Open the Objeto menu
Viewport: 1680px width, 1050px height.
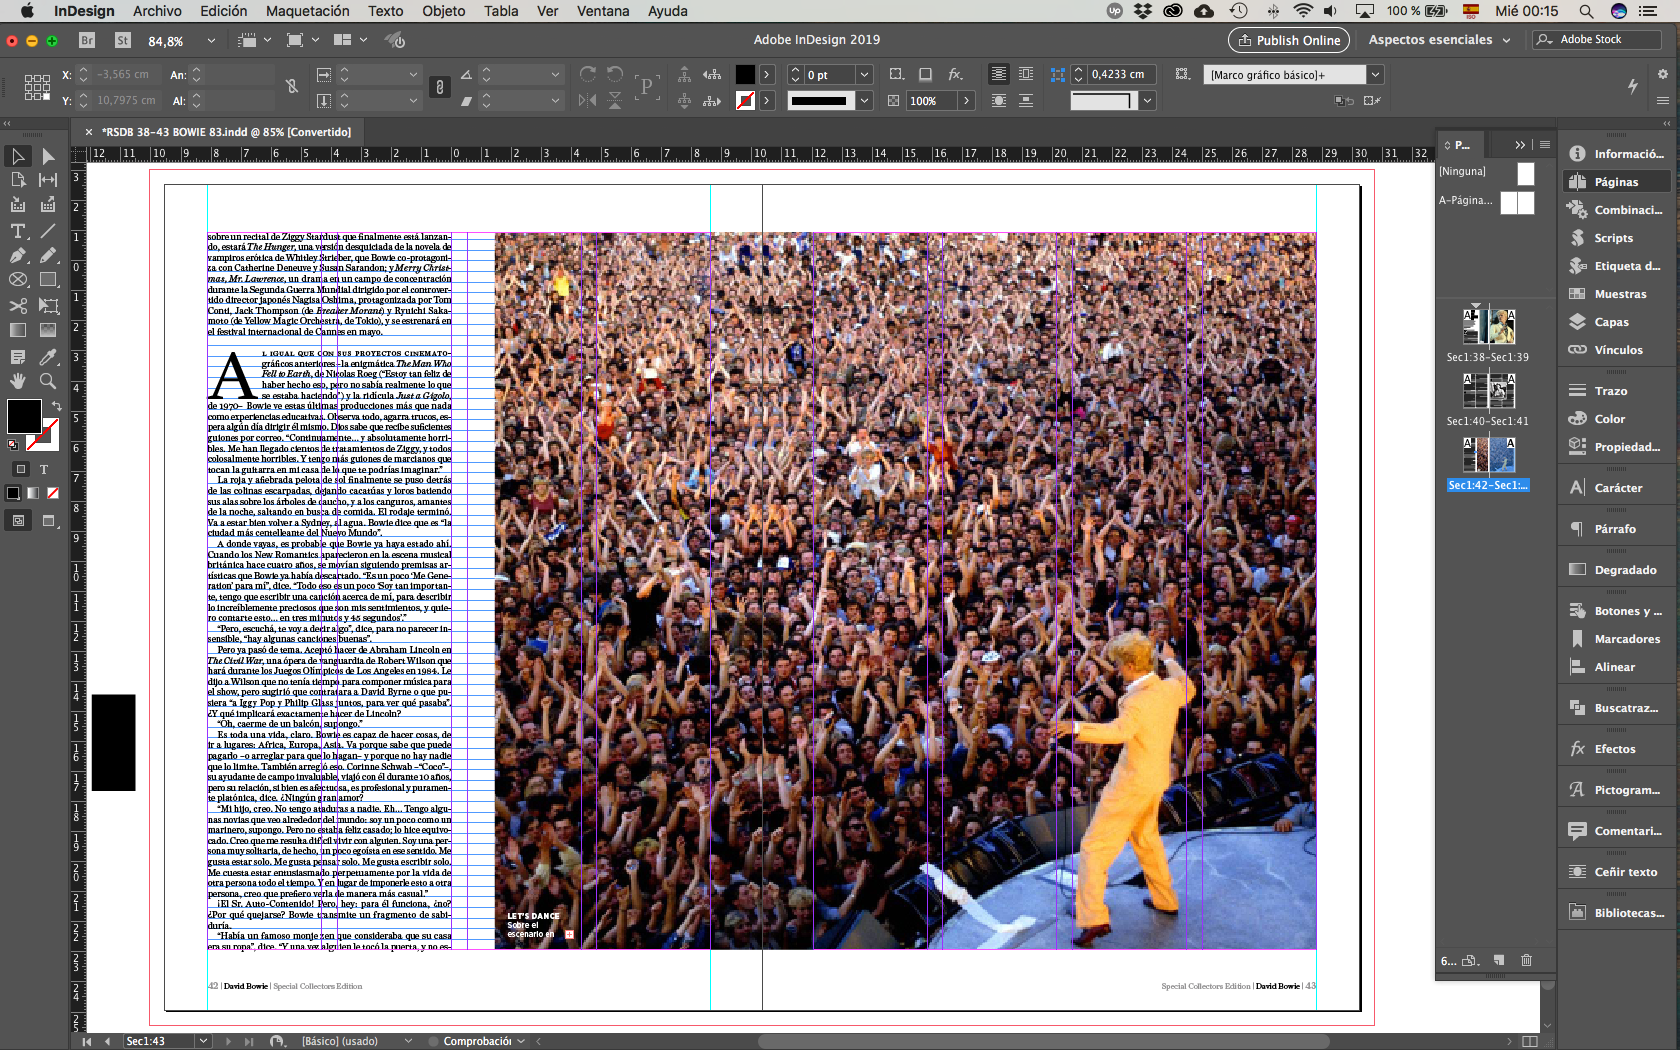pyautogui.click(x=443, y=11)
